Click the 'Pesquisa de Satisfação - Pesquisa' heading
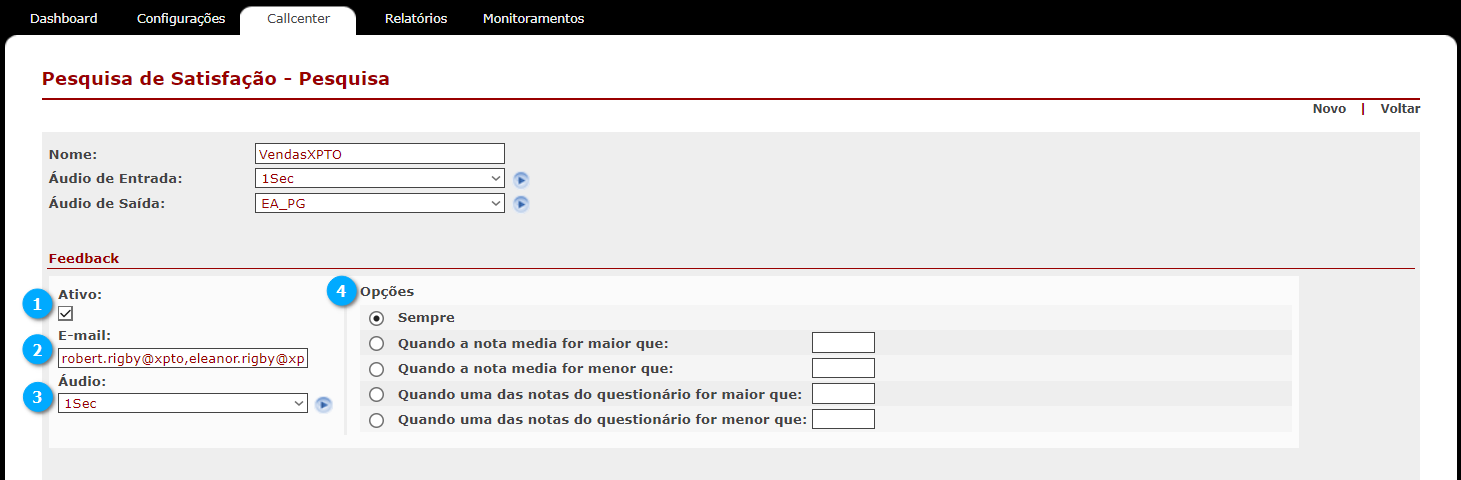This screenshot has width=1461, height=480. point(216,79)
